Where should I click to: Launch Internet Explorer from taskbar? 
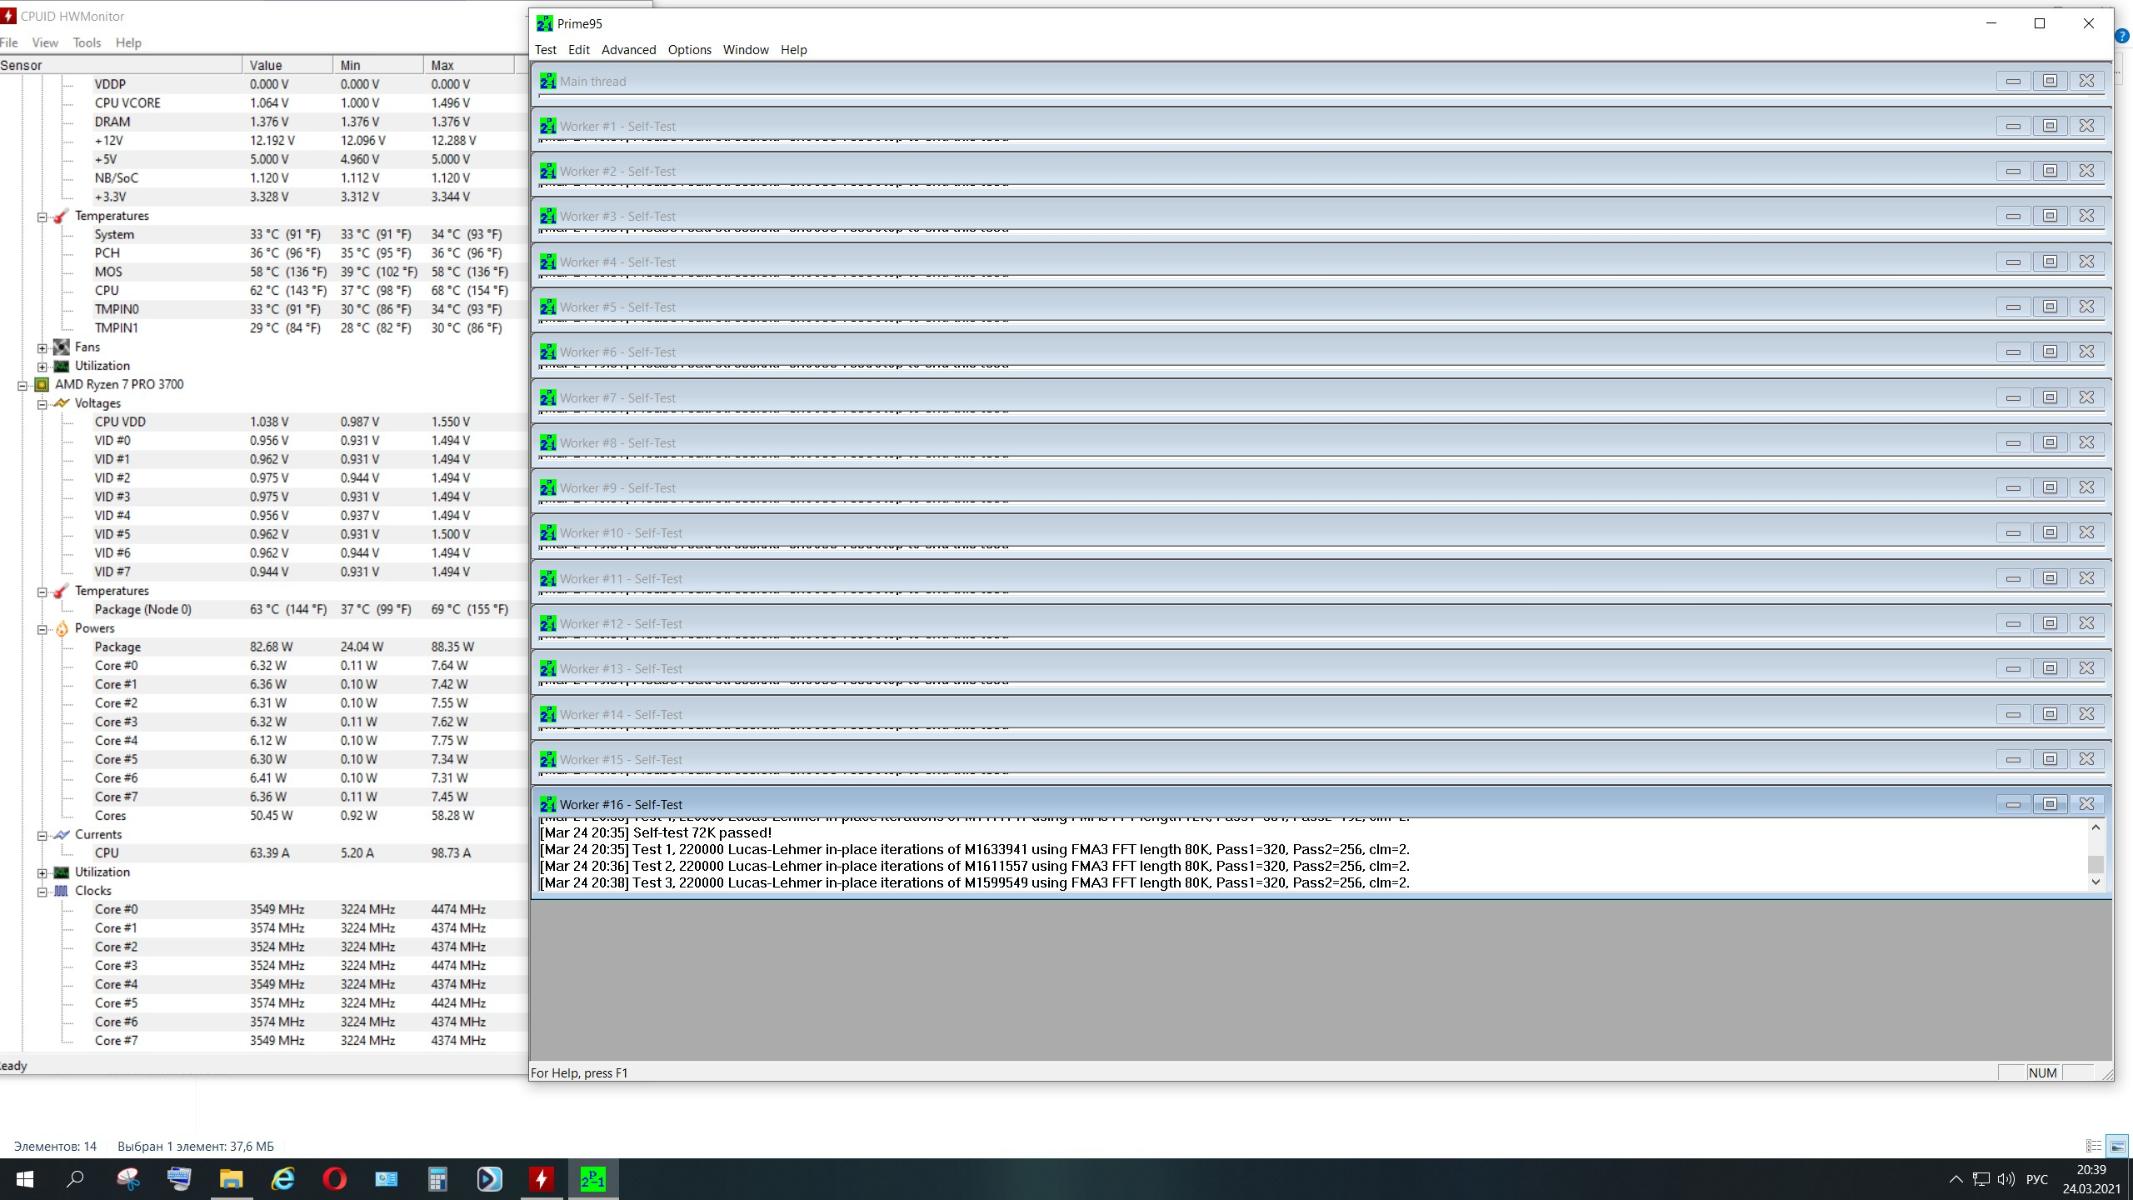click(283, 1179)
